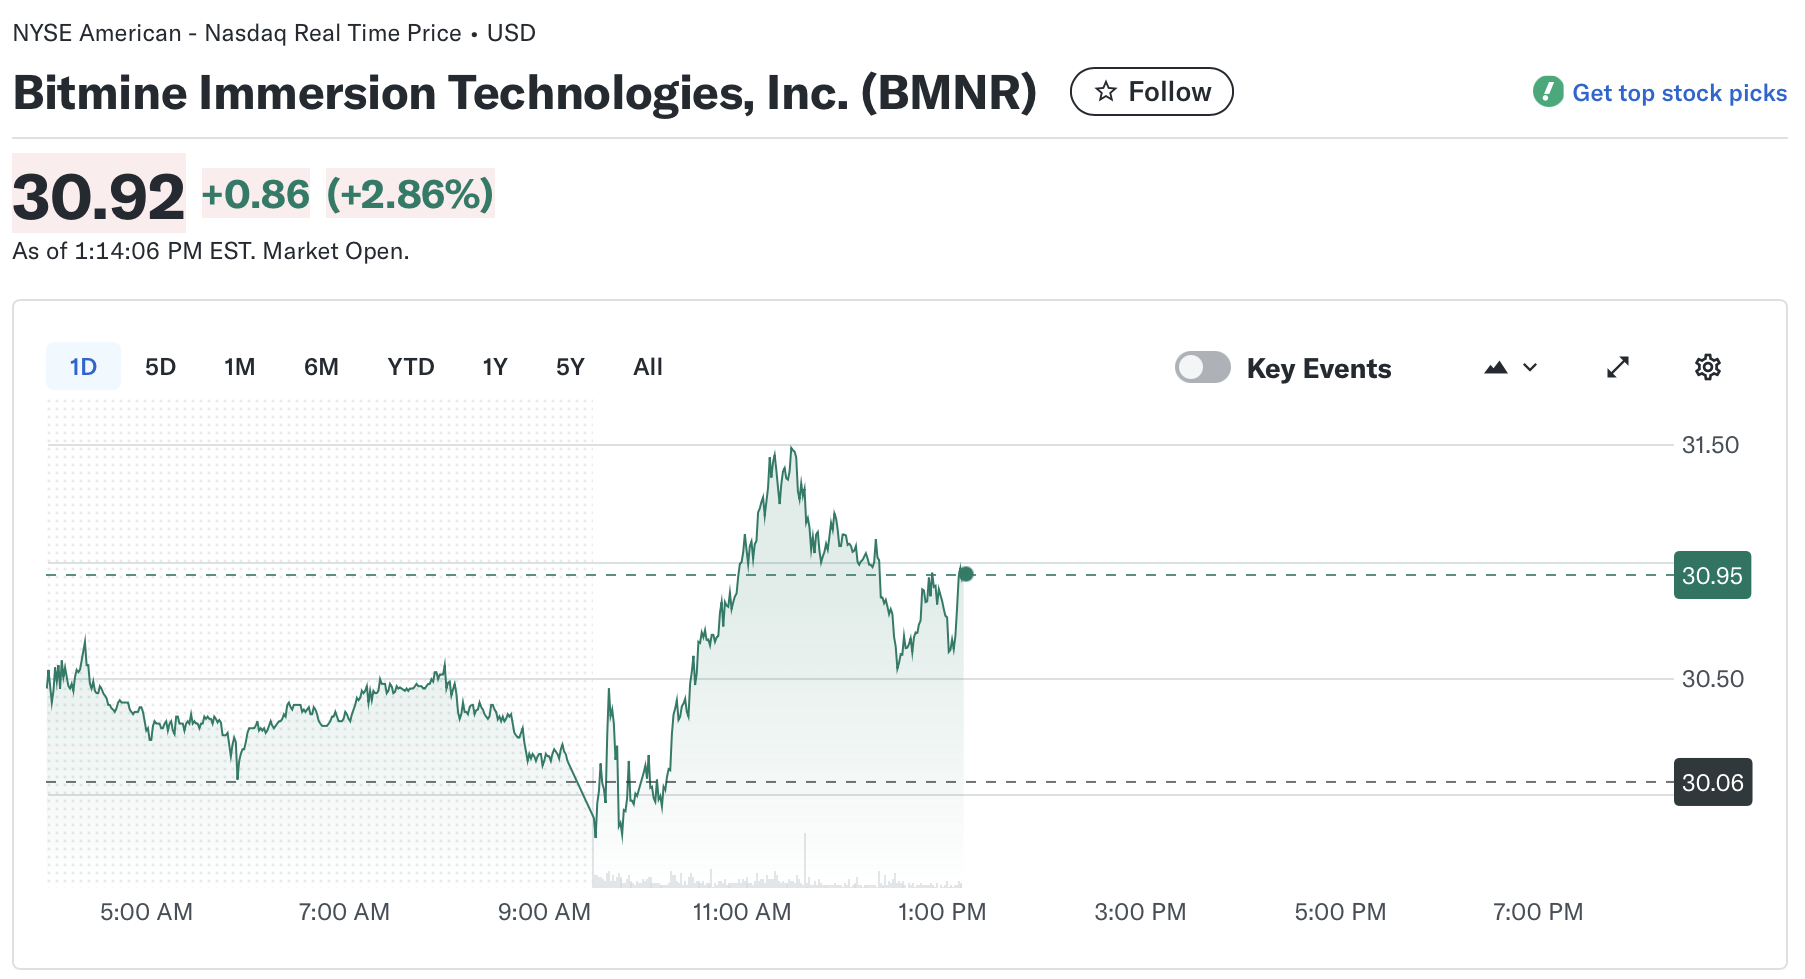Screen dimensions: 1805x979
Task: Click the 30.06 previous close label
Action: [1711, 782]
